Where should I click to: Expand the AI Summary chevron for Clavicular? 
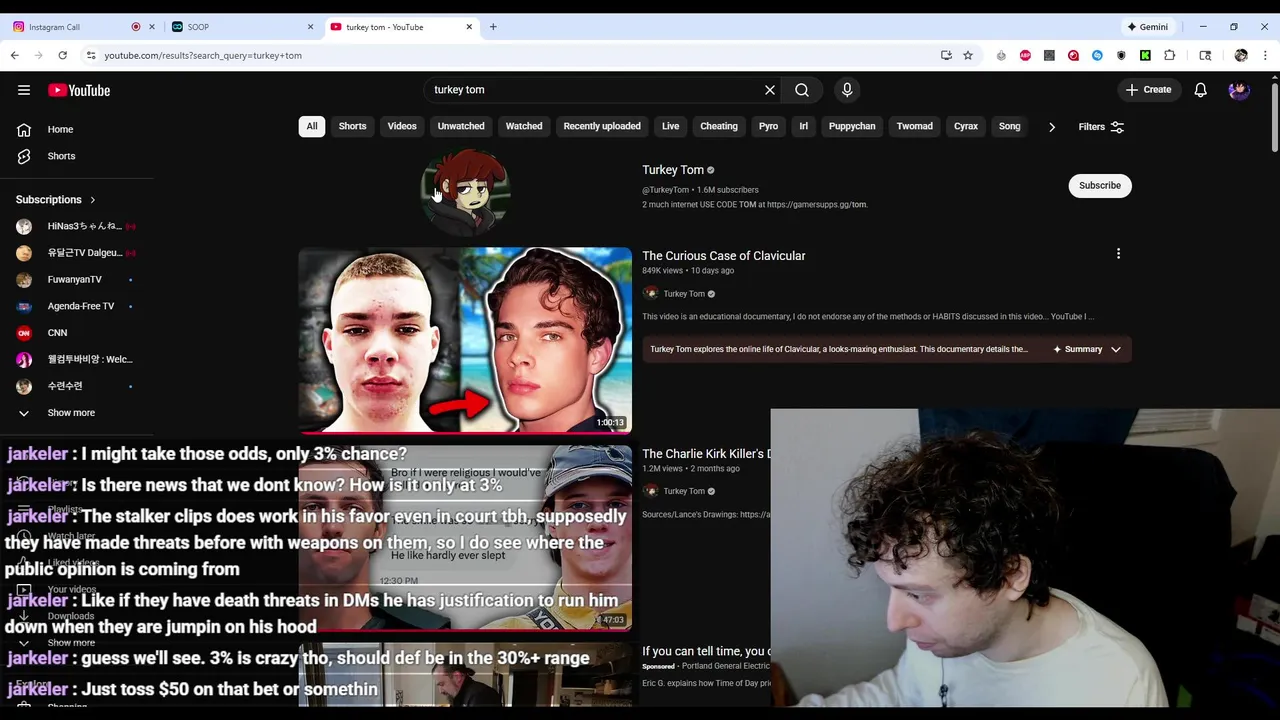(1116, 349)
